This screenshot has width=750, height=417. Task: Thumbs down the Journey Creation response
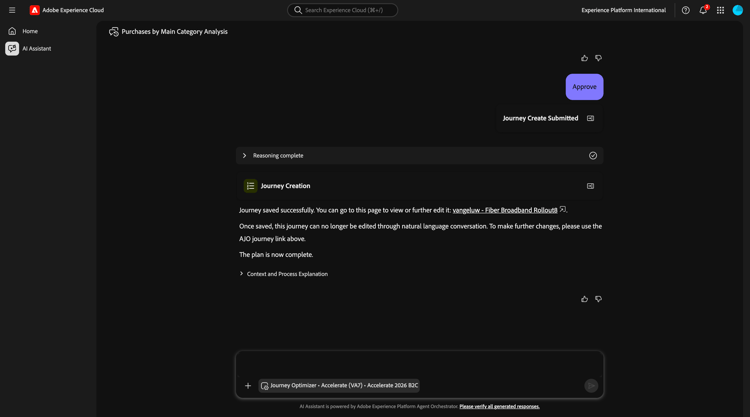(x=598, y=299)
